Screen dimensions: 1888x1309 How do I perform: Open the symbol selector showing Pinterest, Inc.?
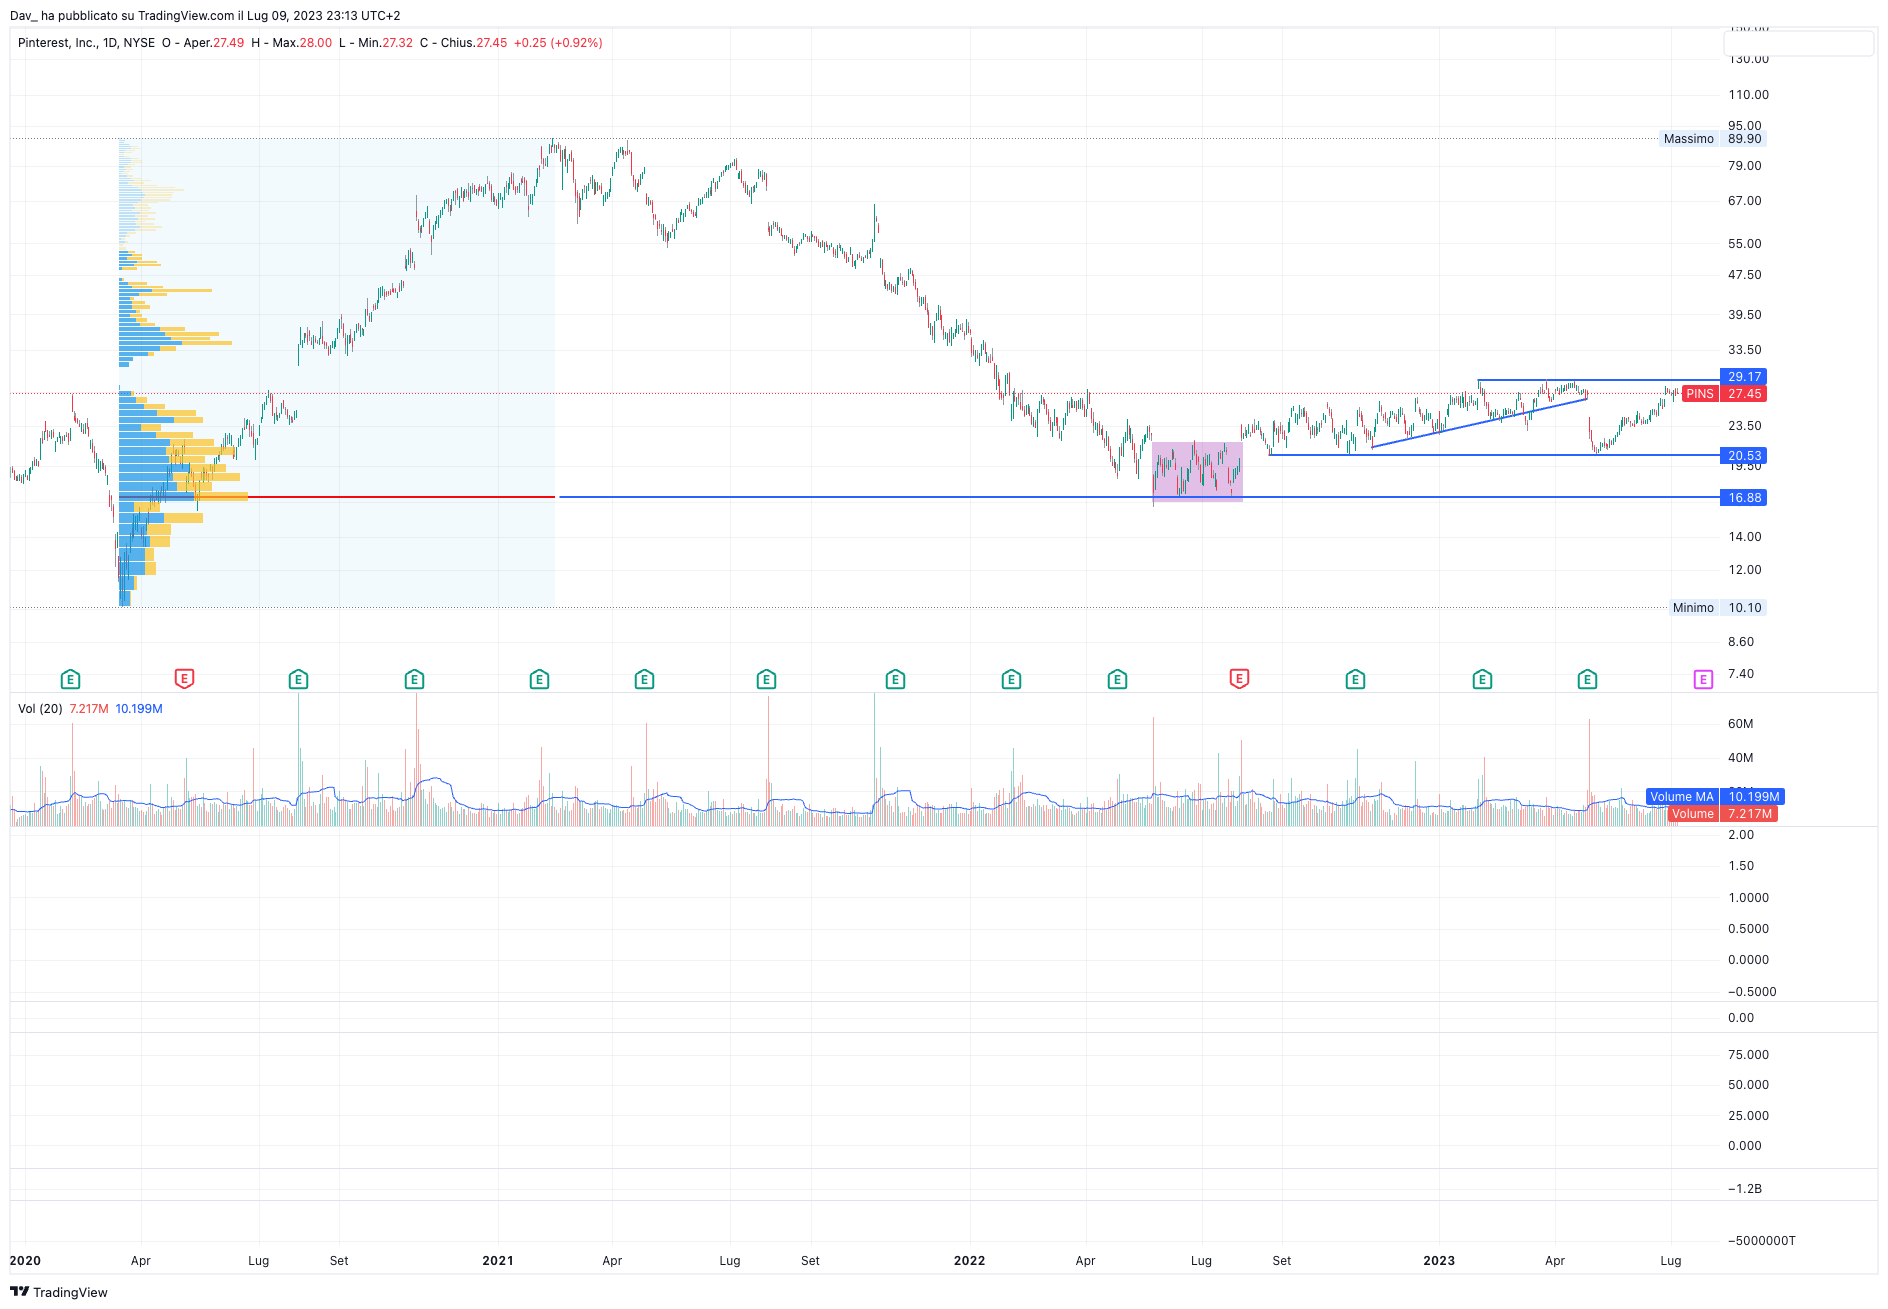[55, 43]
